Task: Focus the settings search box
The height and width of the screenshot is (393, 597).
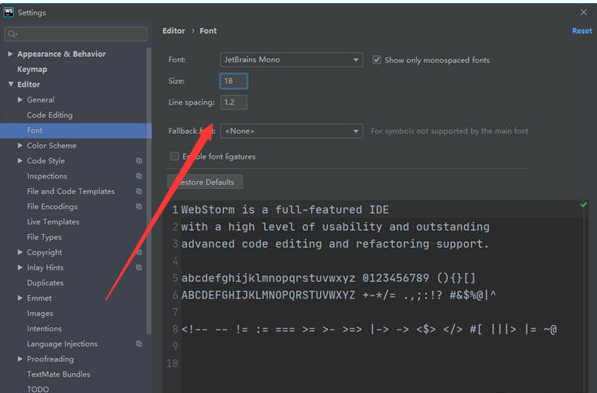Action: [x=76, y=34]
